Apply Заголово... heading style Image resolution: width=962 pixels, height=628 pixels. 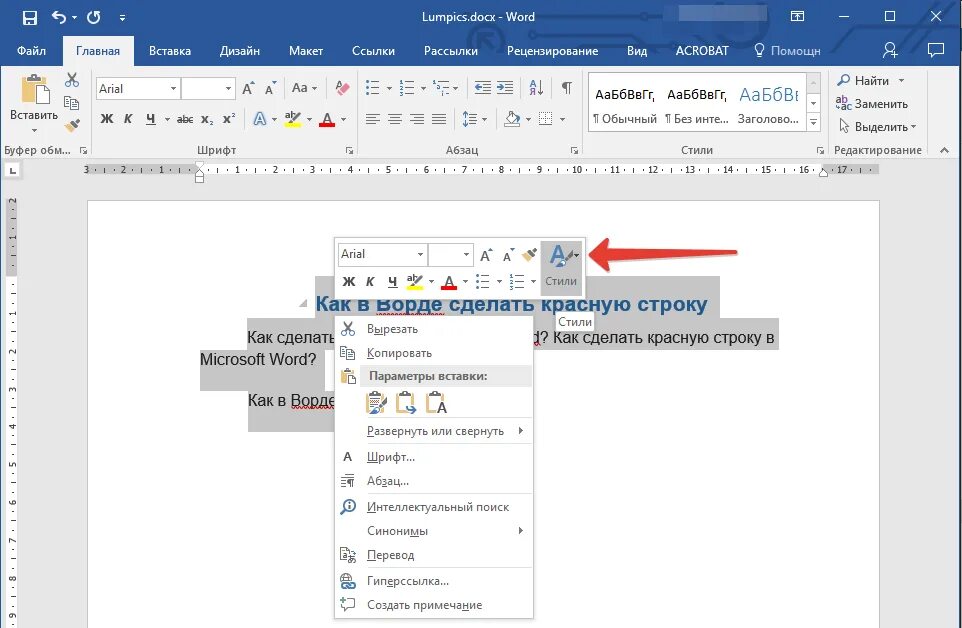click(768, 105)
